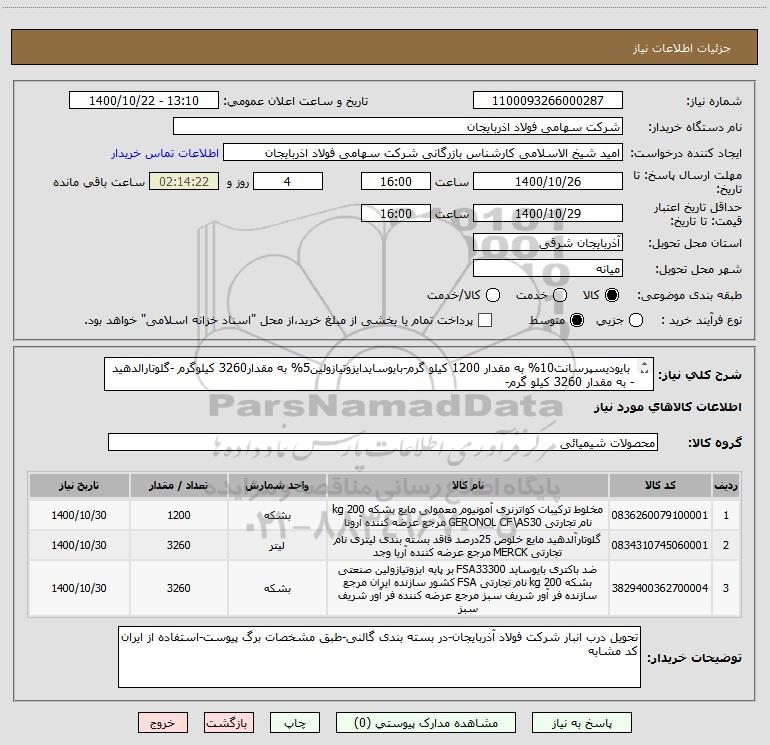This screenshot has width=770, height=745.
Task: Click the price validity date 1400/10/29
Action: (548, 213)
